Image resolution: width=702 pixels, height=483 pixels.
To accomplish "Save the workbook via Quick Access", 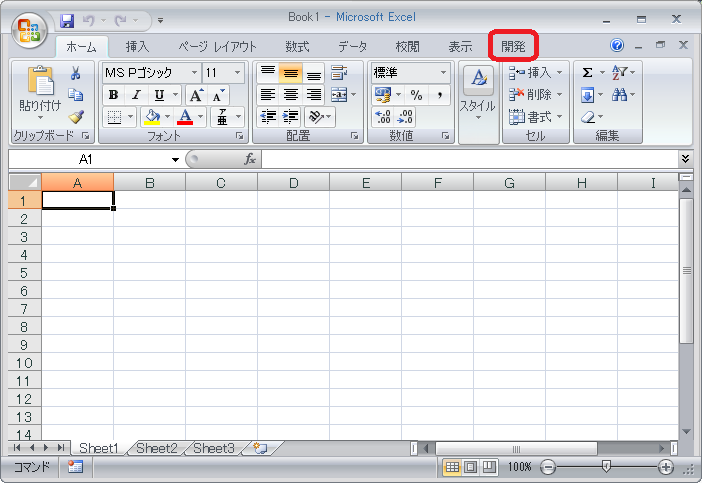I will click(67, 21).
